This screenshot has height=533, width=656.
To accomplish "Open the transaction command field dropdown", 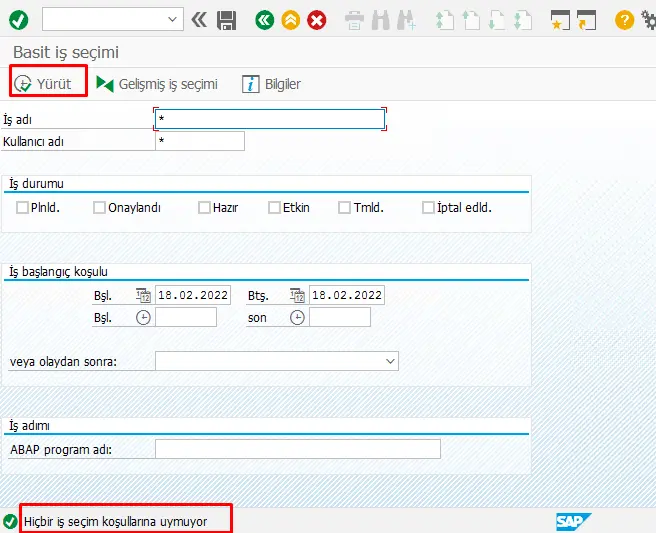I will tap(174, 19).
